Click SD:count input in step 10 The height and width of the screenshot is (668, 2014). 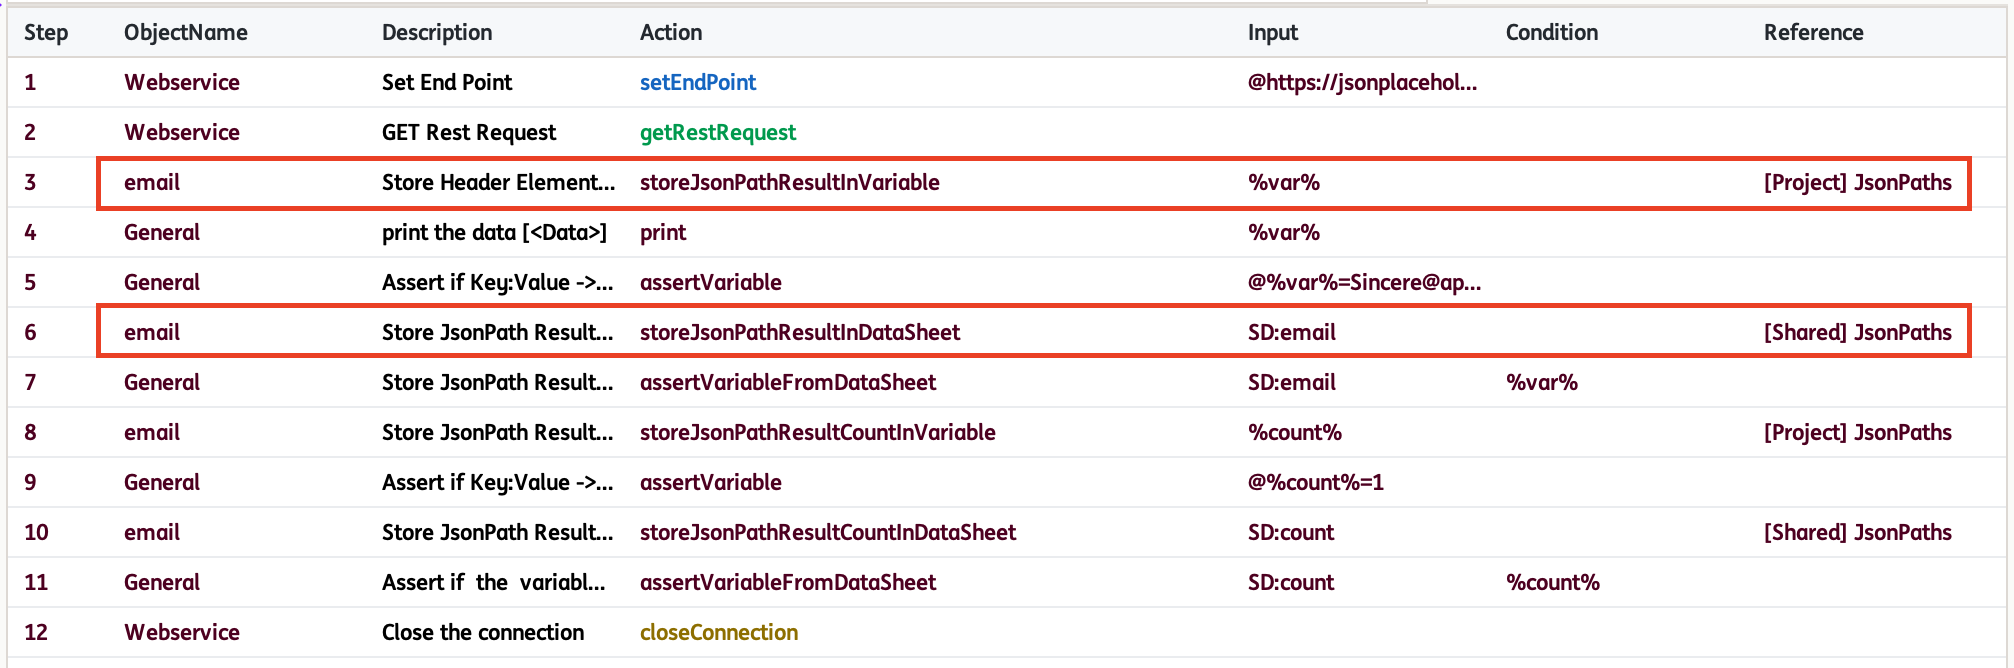1291,532
